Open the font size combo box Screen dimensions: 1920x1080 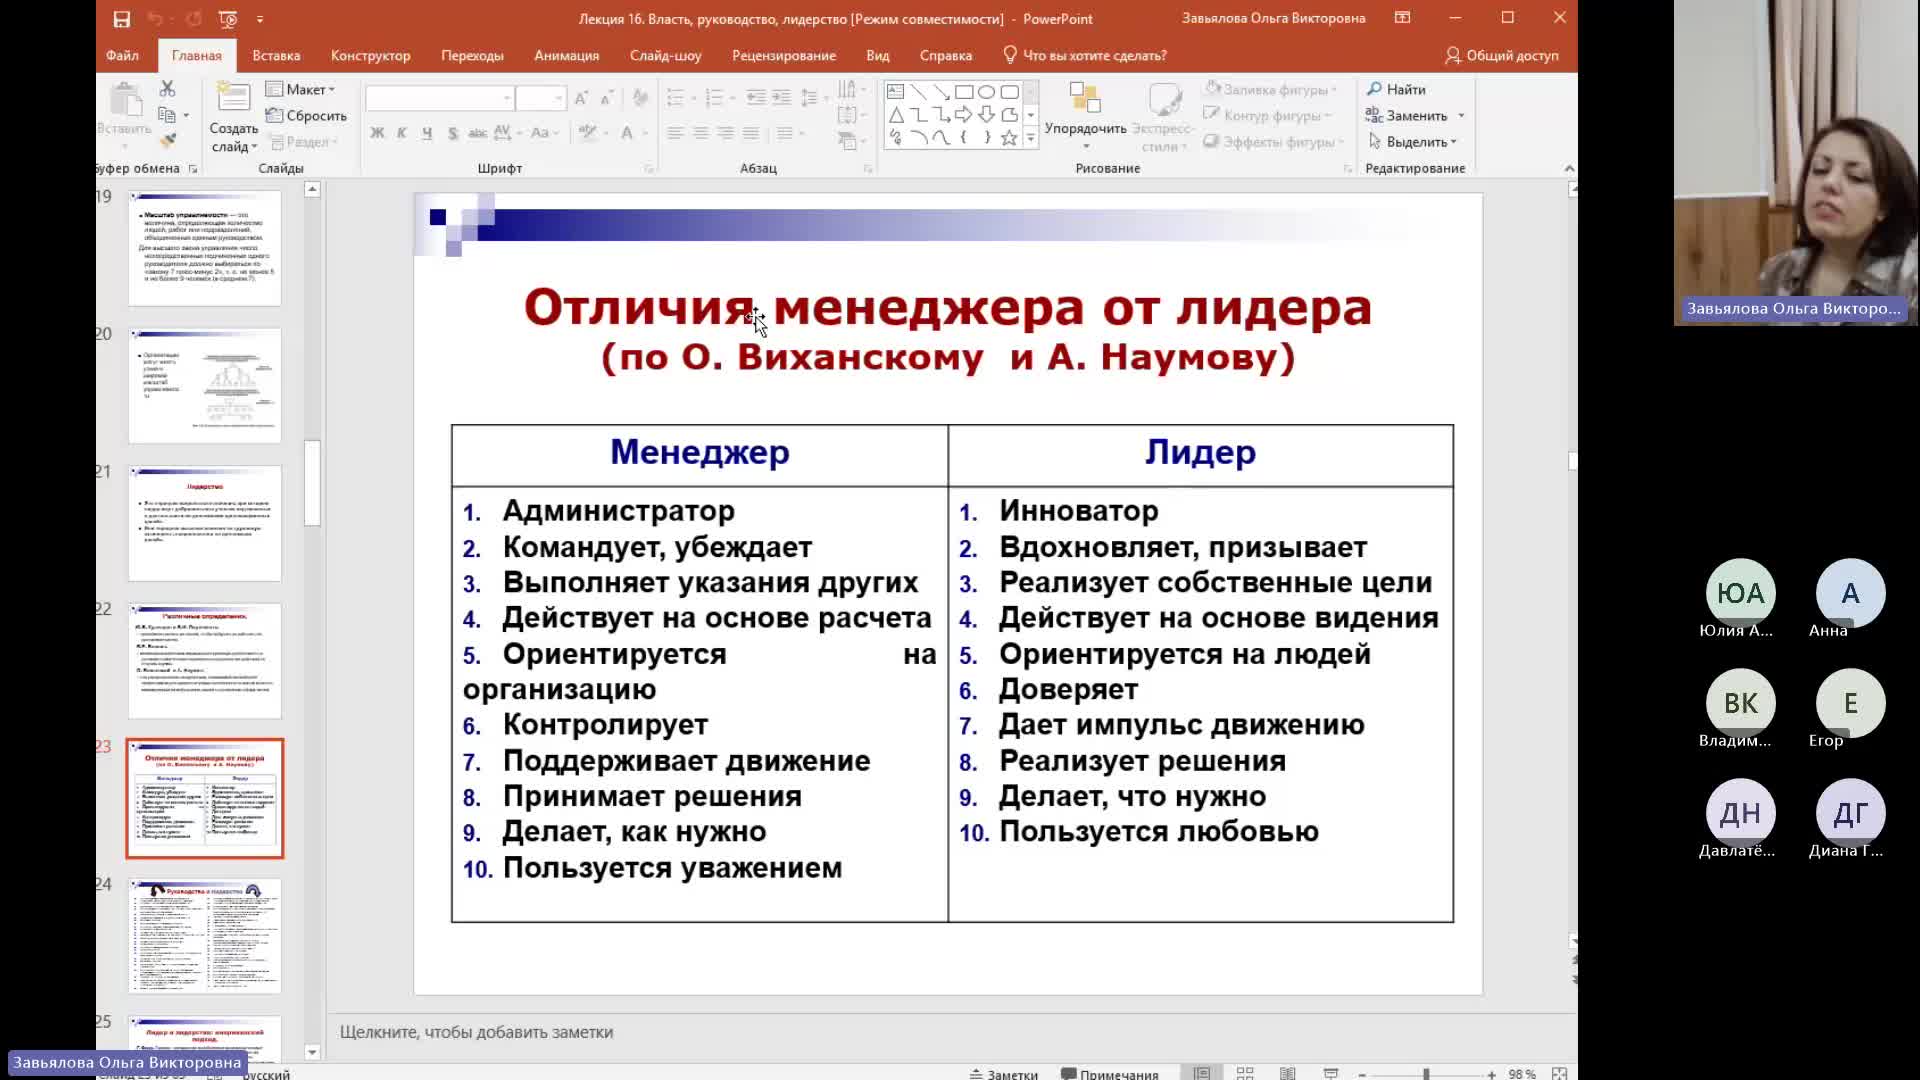point(541,97)
